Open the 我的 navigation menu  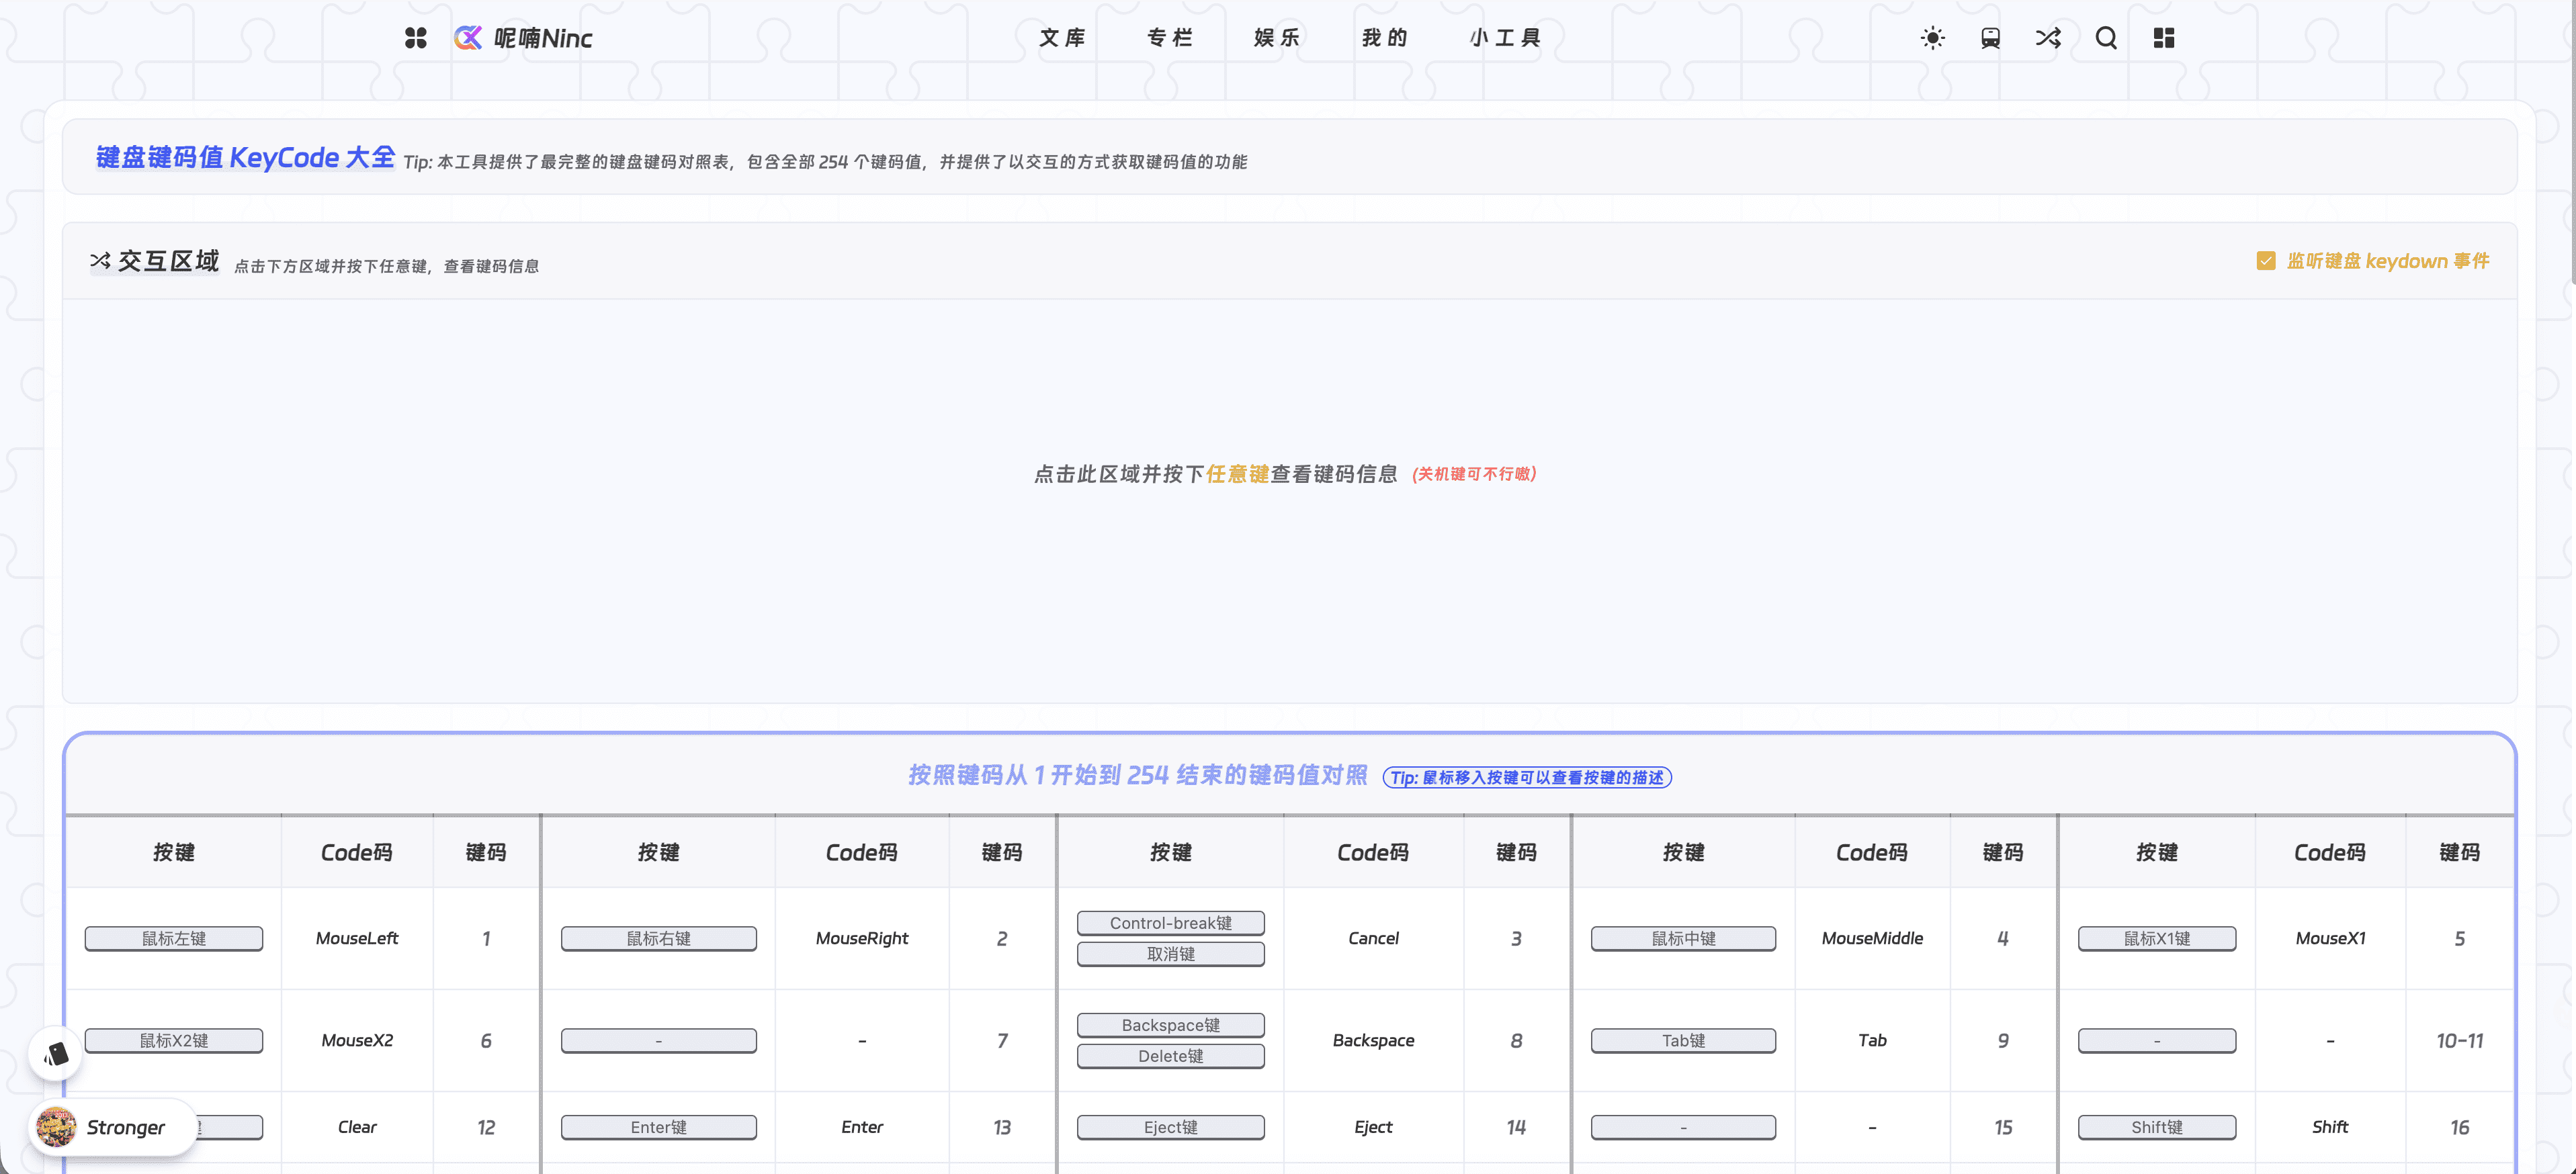click(1385, 38)
